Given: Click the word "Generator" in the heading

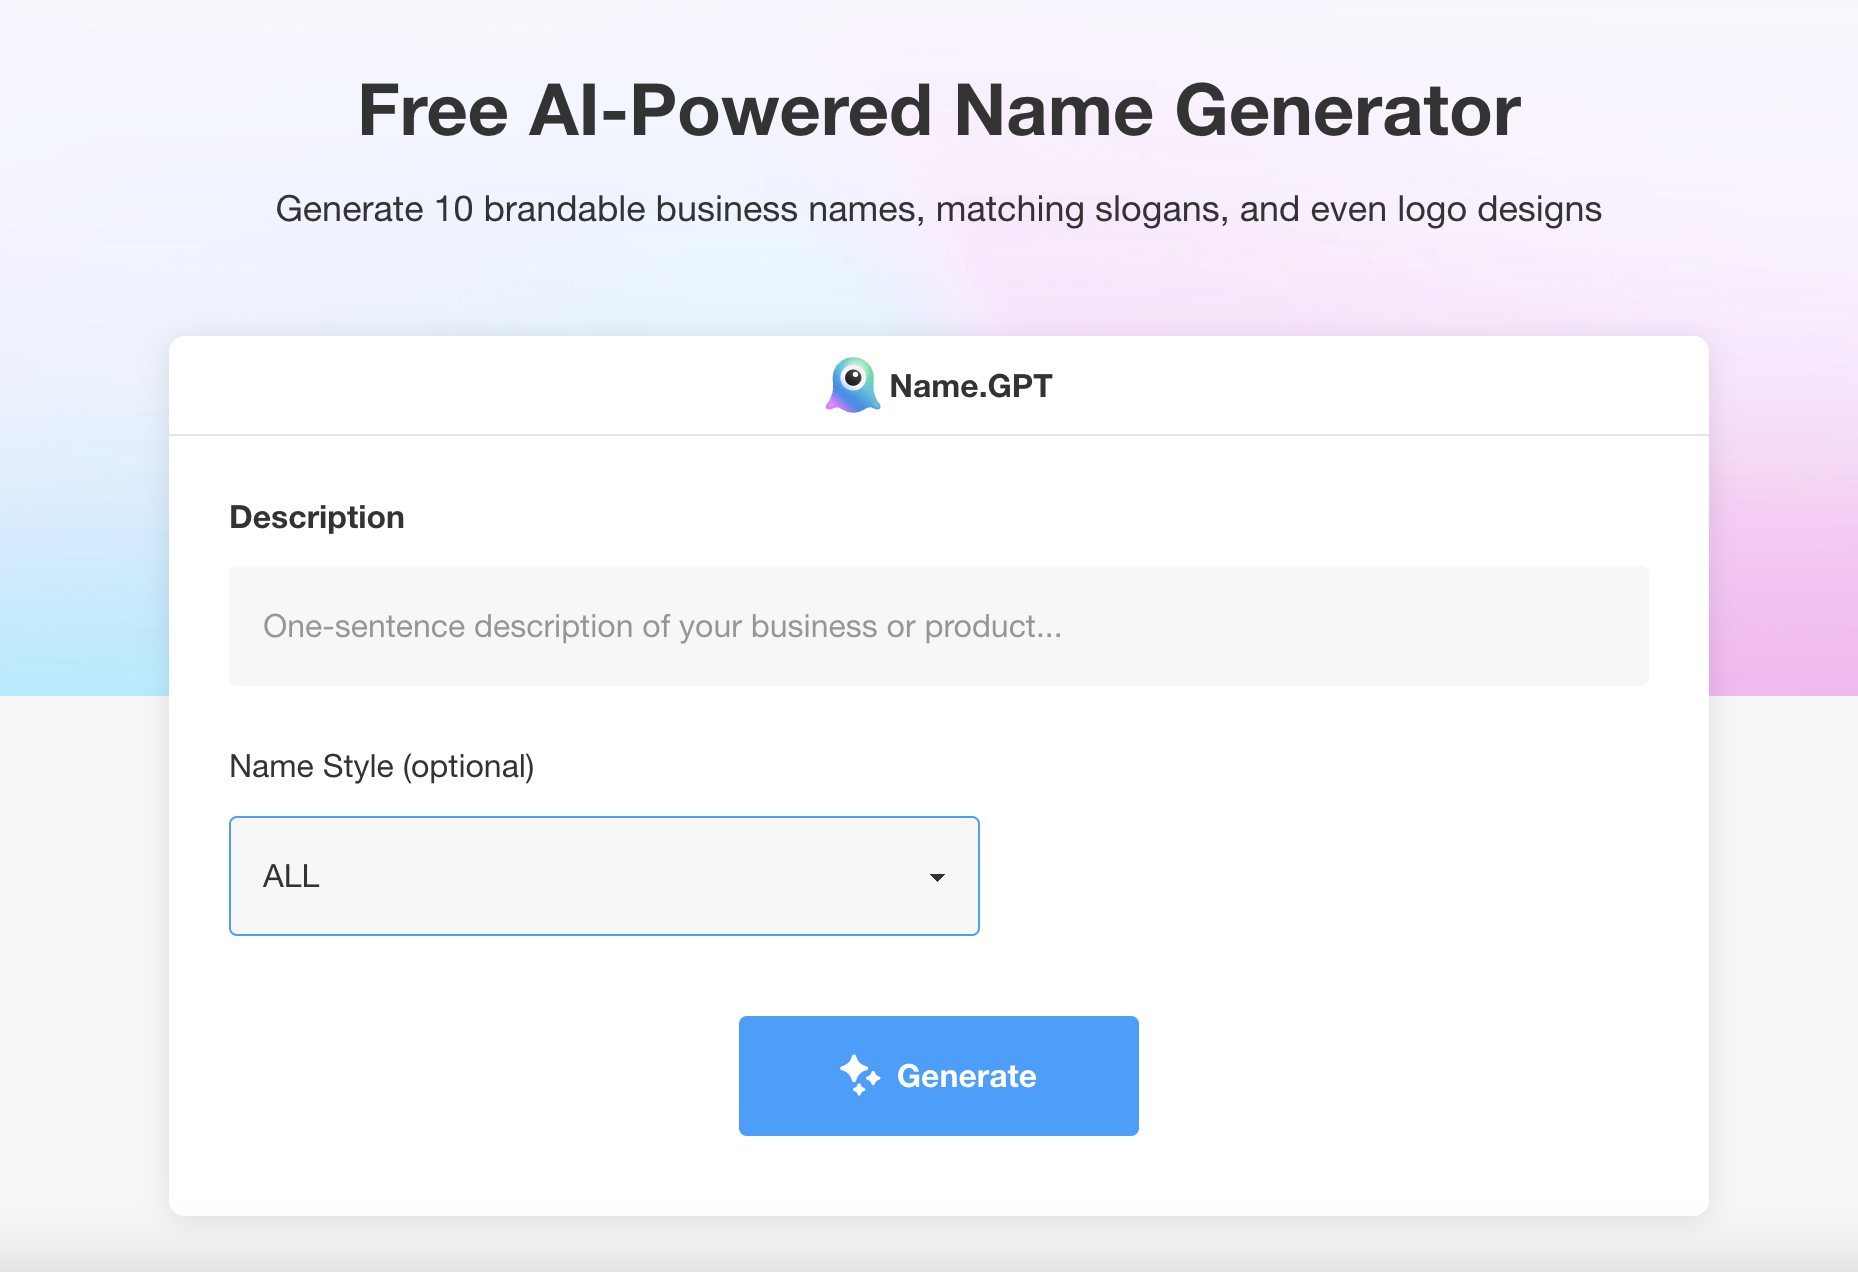Looking at the screenshot, I should [1347, 110].
